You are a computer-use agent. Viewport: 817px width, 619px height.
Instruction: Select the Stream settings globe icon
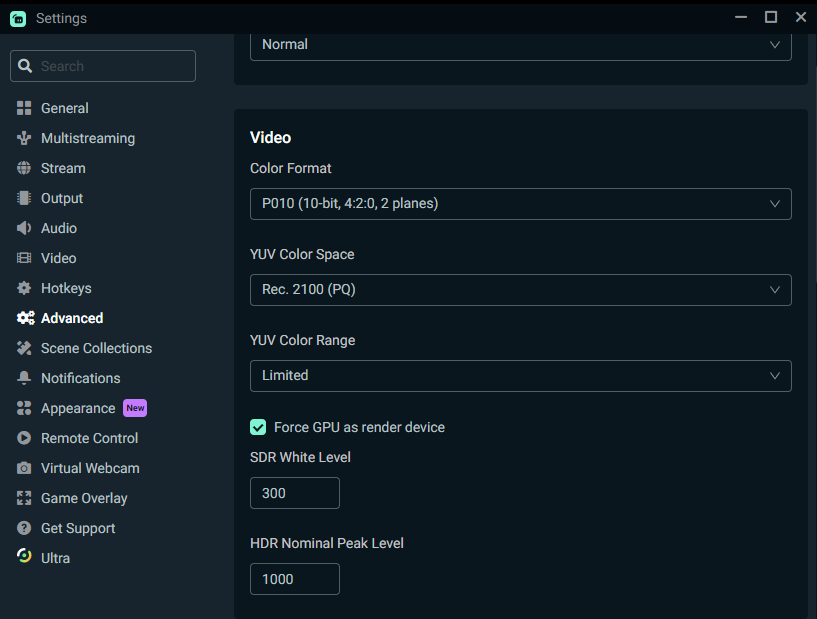point(22,168)
